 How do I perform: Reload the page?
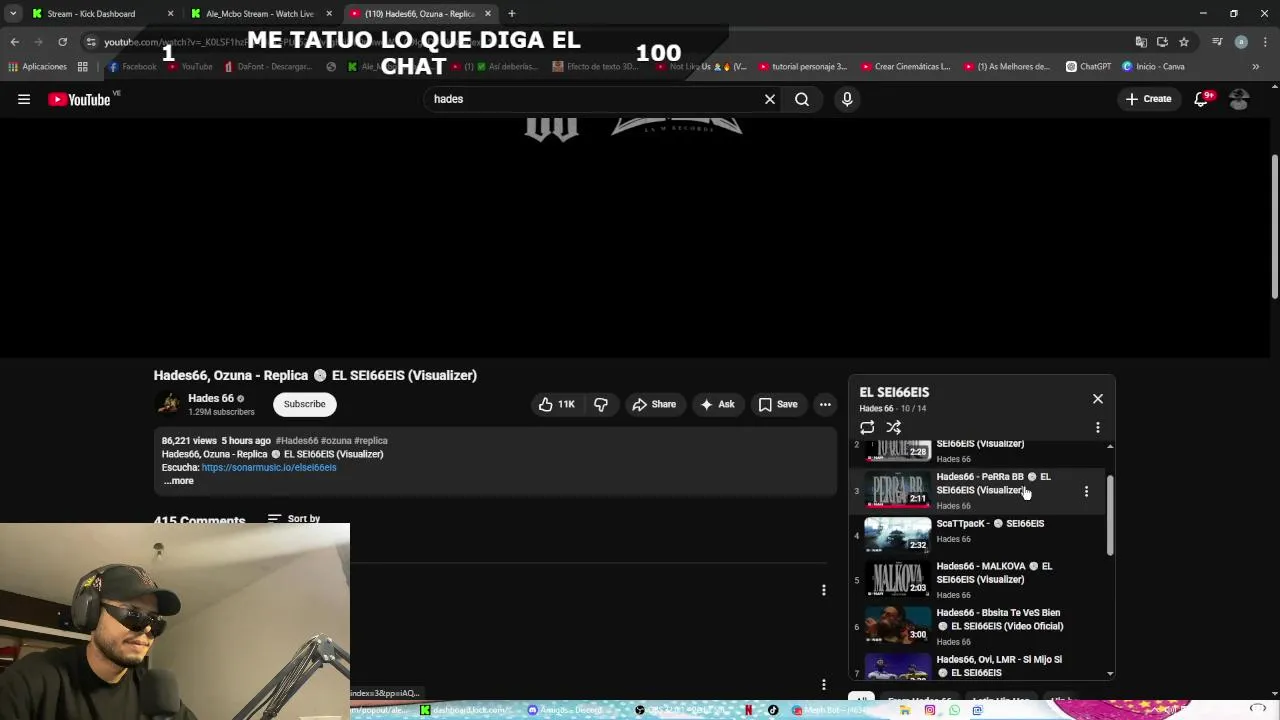tap(62, 42)
